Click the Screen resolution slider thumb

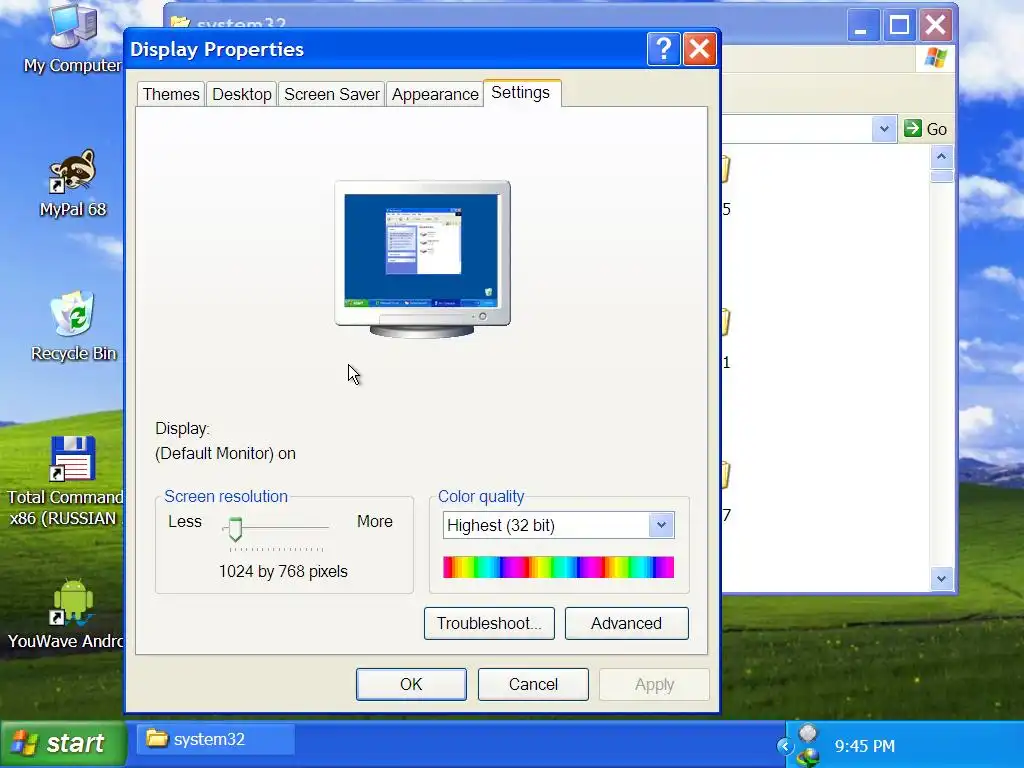235,529
